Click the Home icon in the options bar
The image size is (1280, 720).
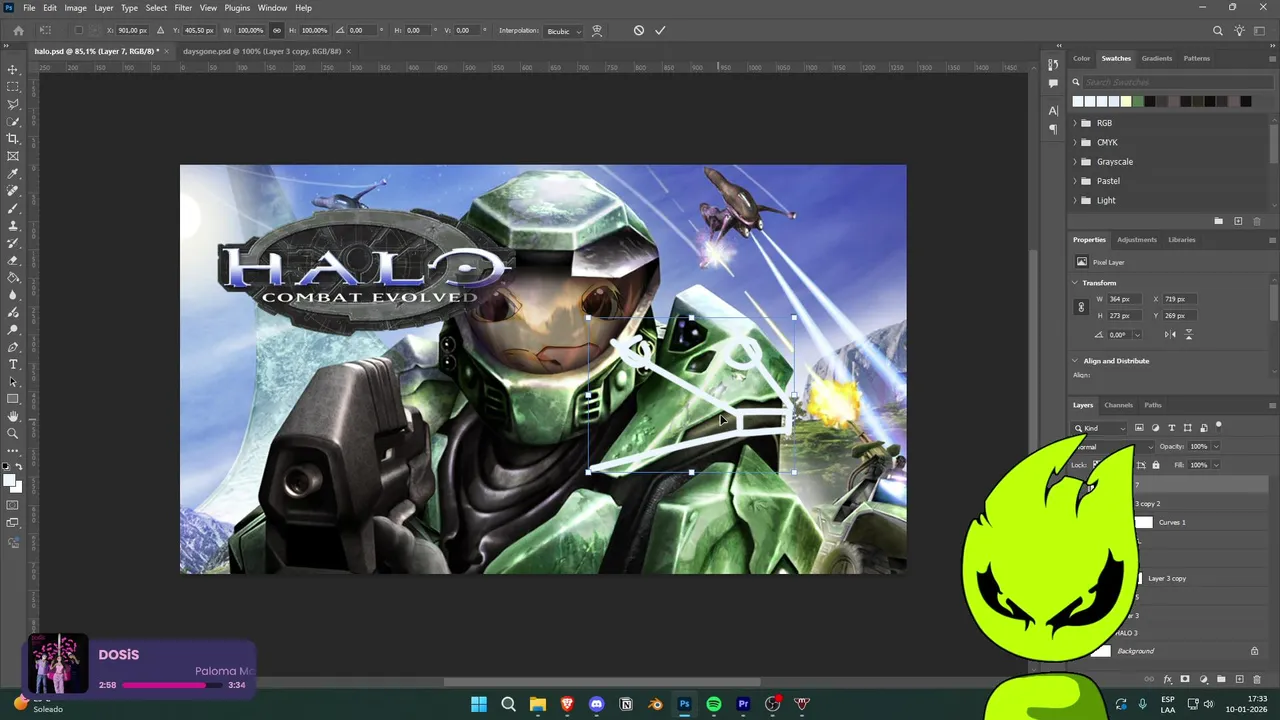18,30
